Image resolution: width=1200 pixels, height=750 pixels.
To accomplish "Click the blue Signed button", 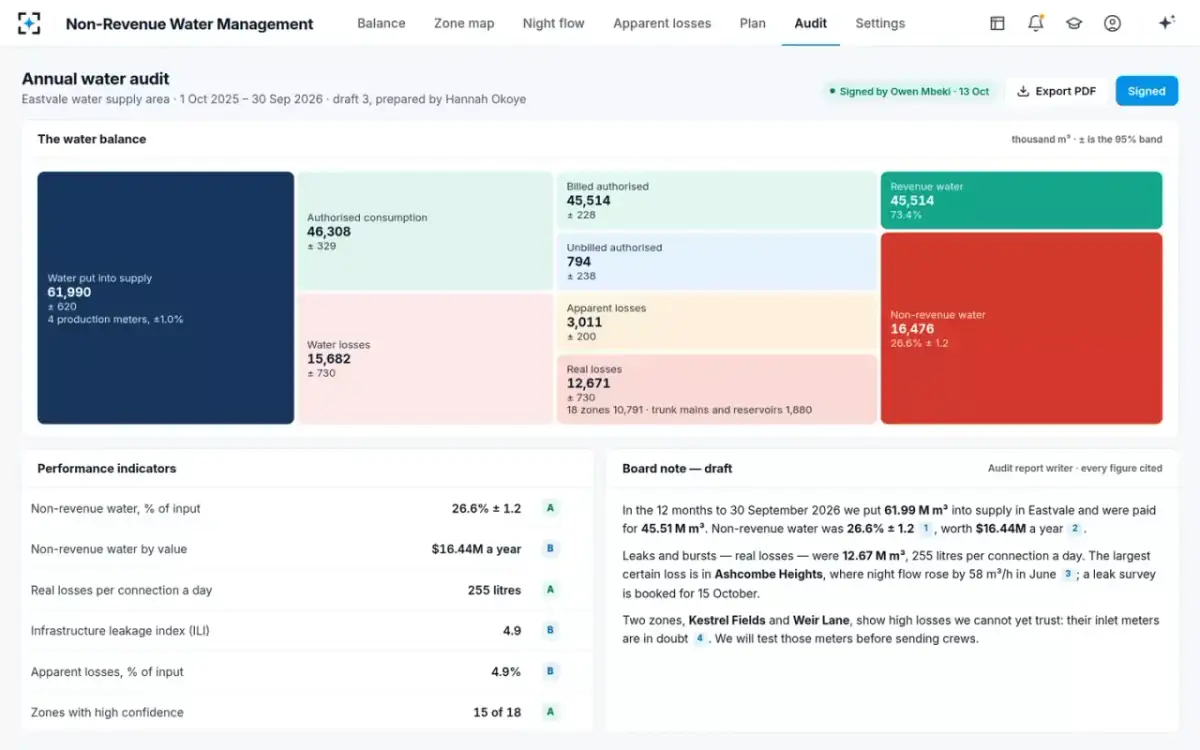I will point(1146,91).
